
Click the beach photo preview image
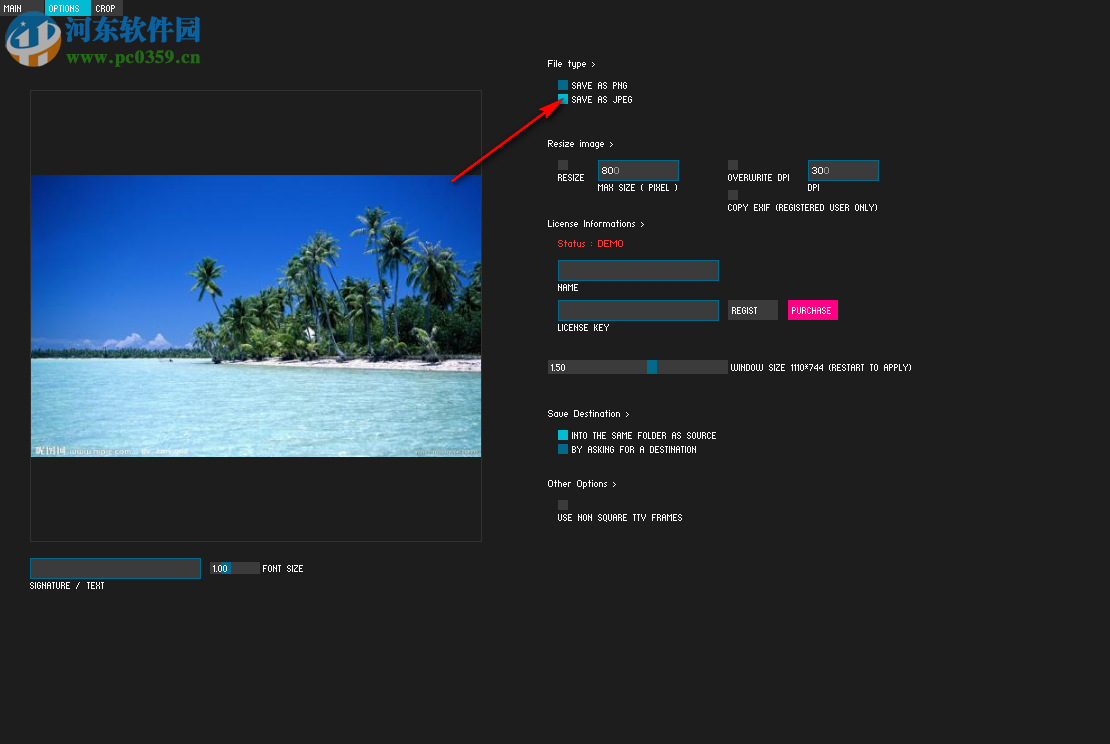pyautogui.click(x=256, y=316)
